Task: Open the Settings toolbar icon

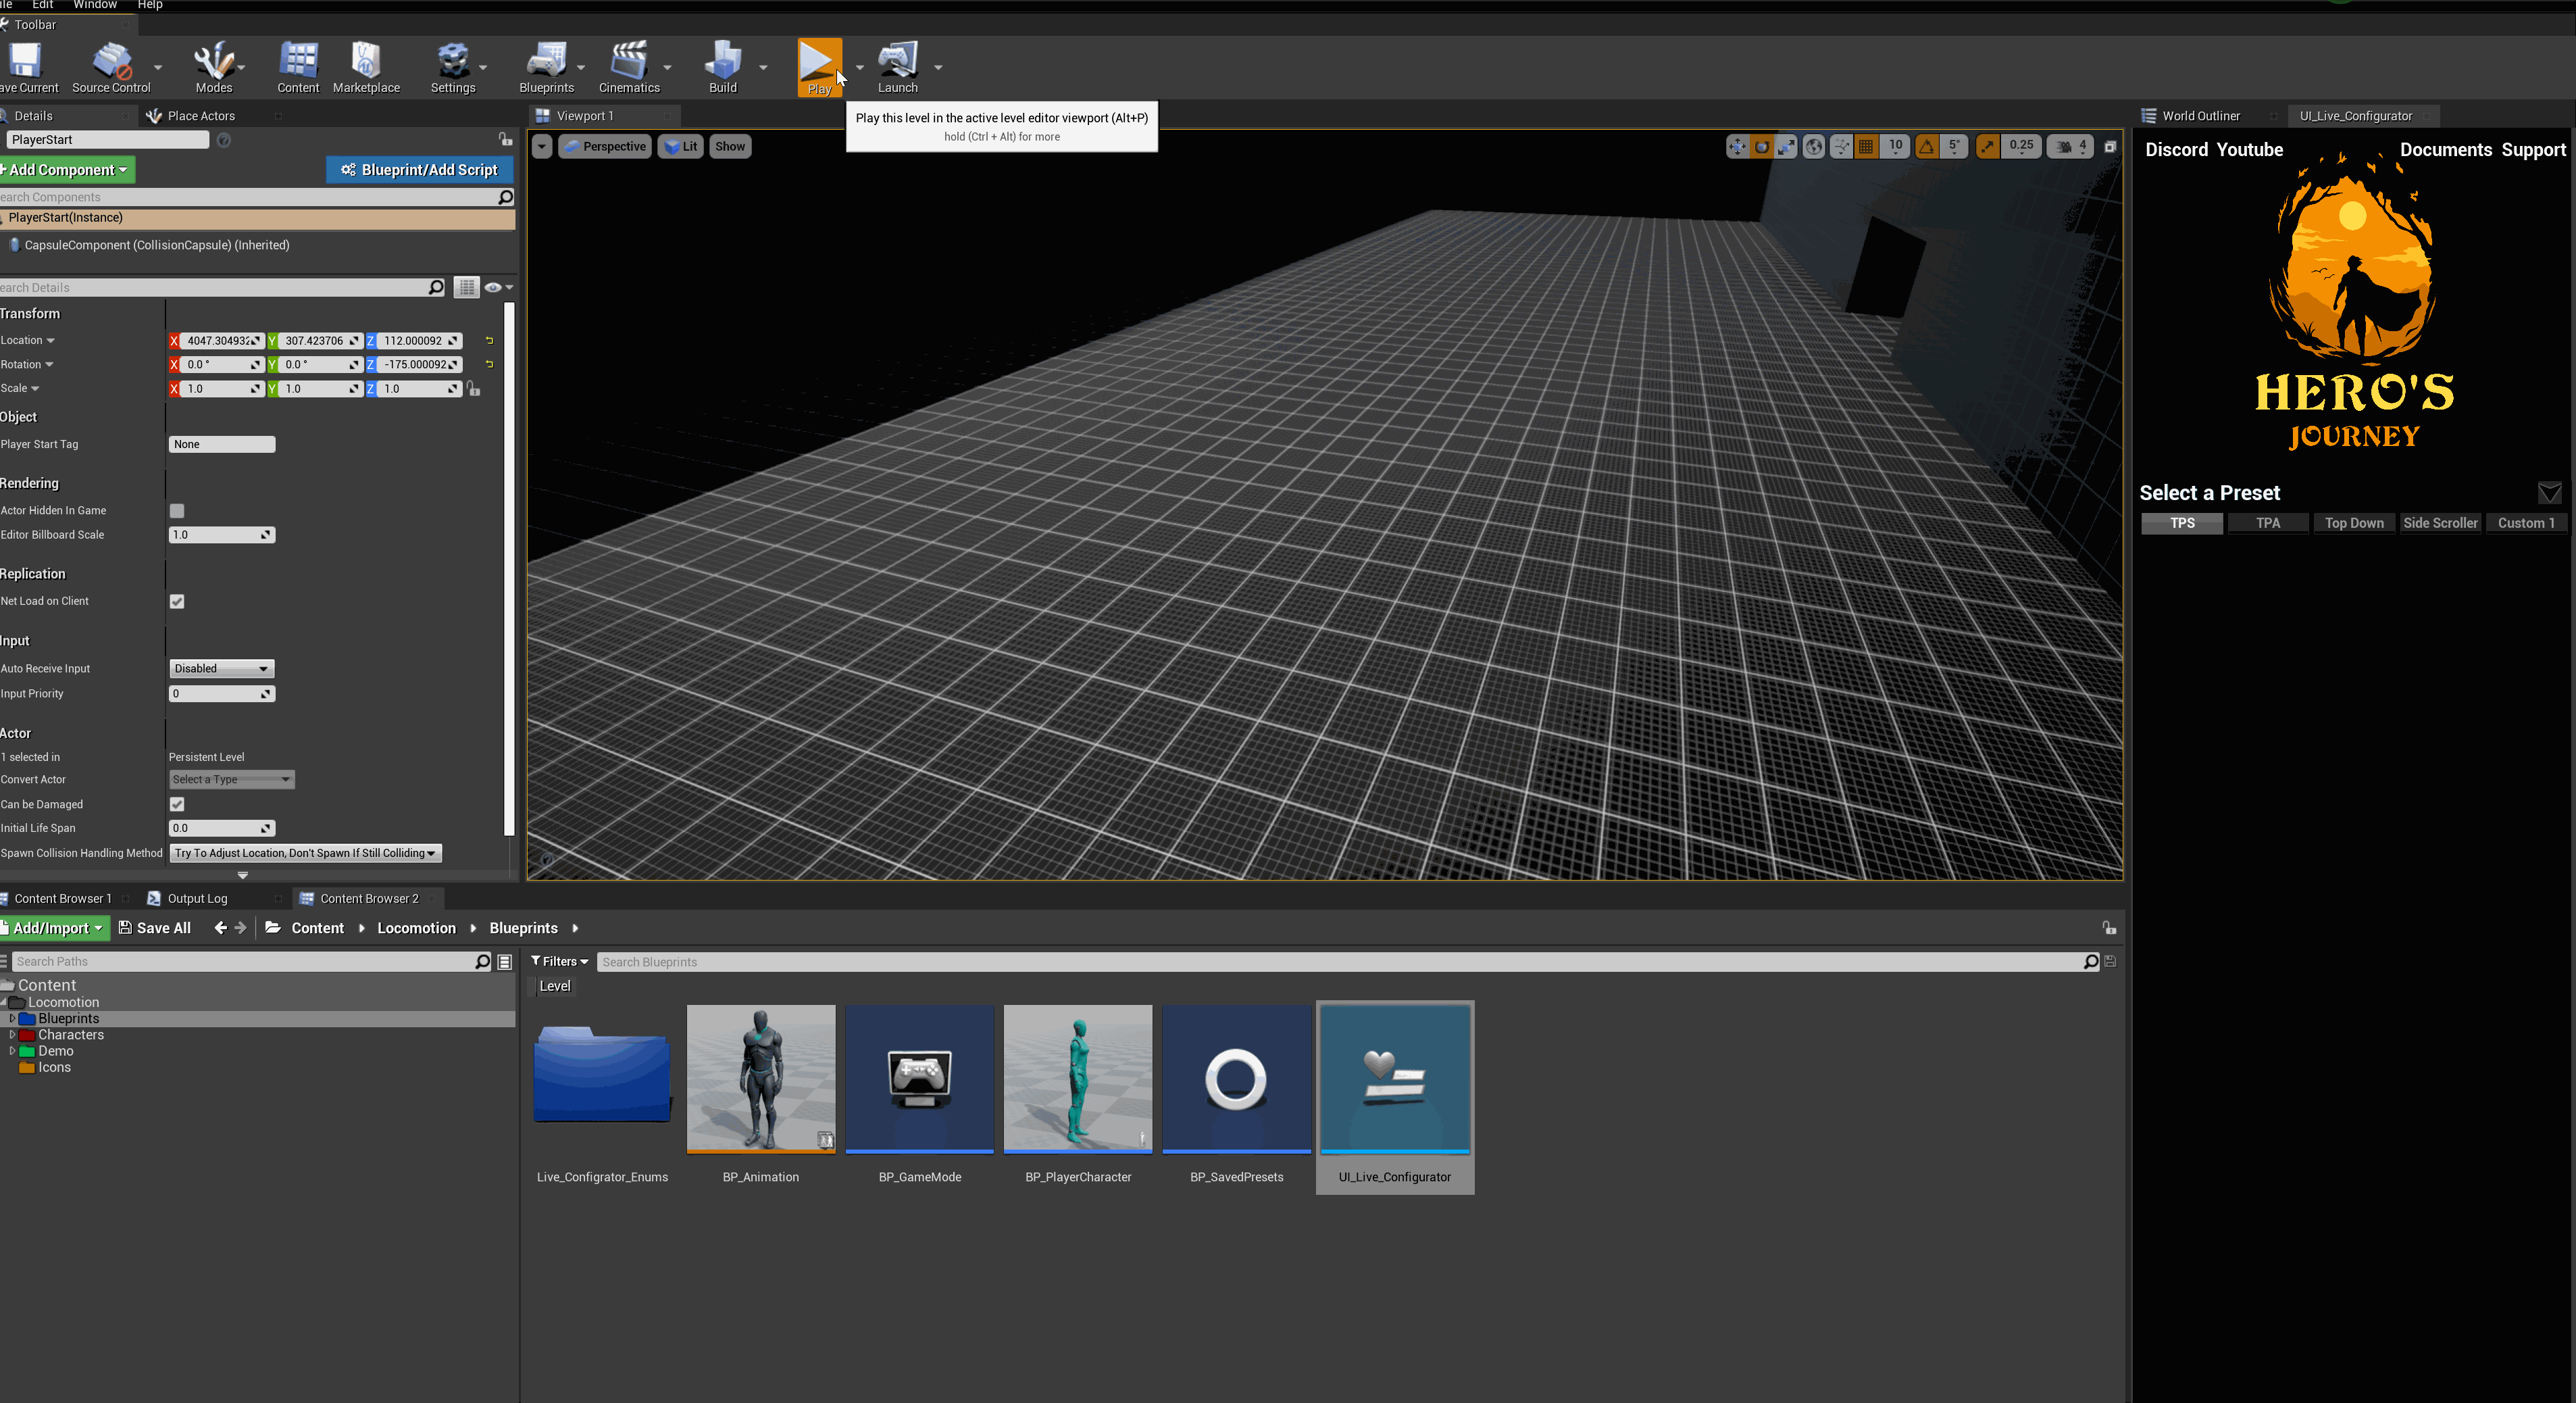Action: (453, 67)
